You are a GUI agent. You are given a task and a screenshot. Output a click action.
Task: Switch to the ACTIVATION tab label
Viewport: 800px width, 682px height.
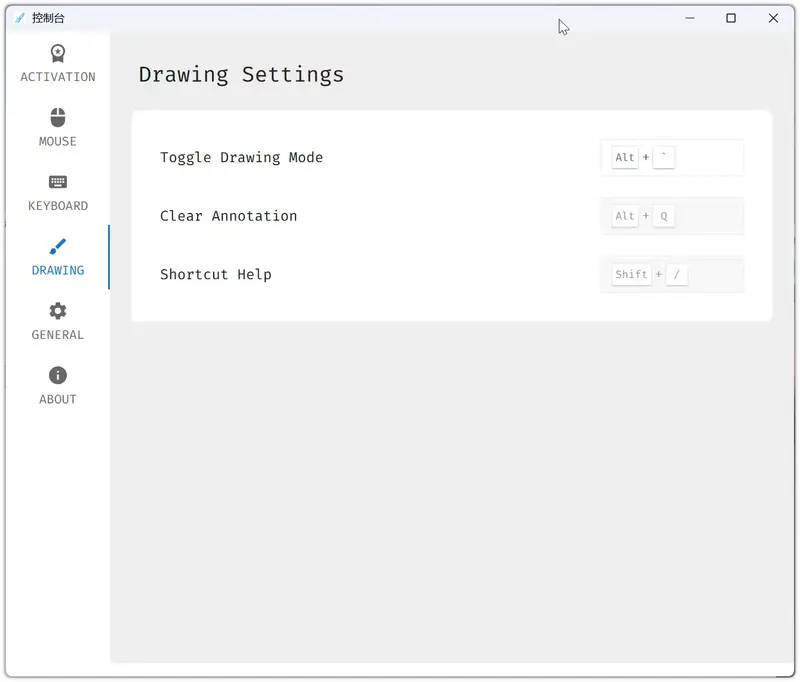[x=58, y=77]
